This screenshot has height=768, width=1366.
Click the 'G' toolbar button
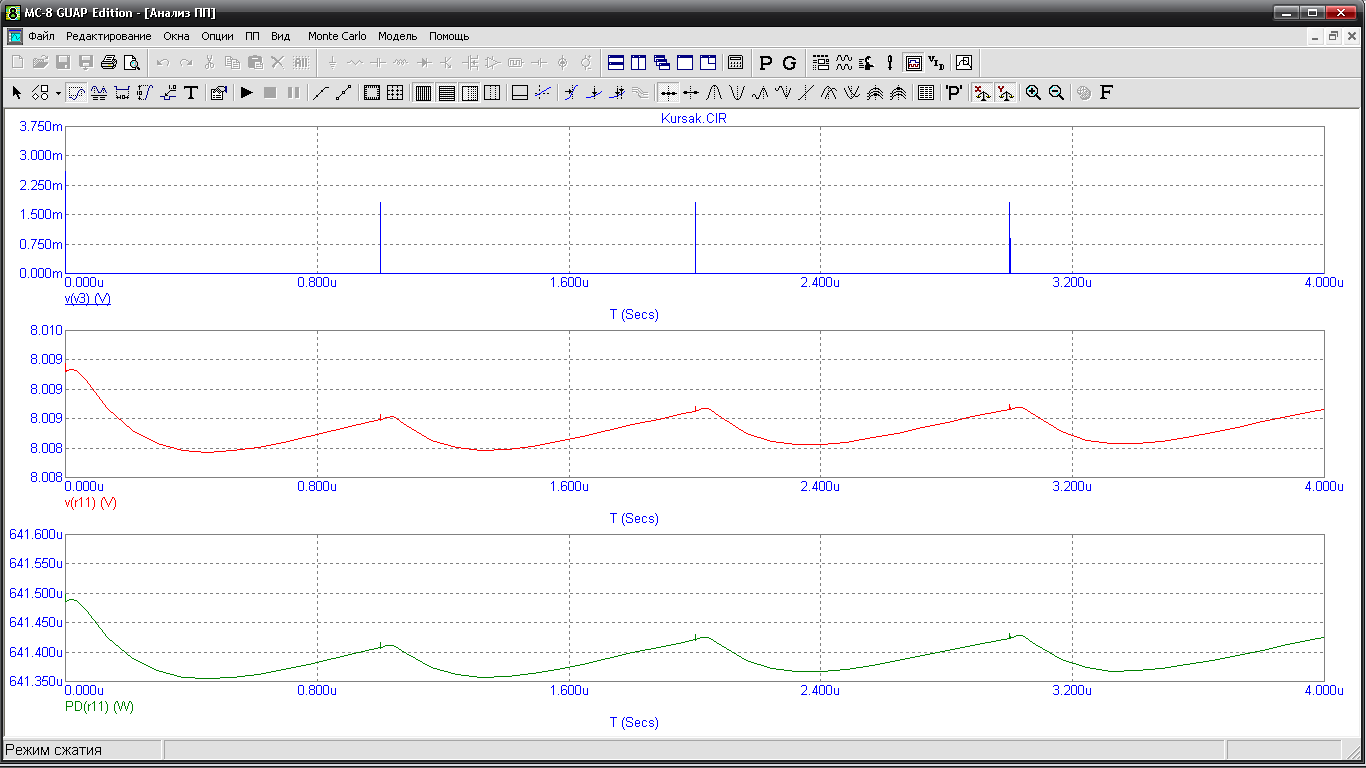pyautogui.click(x=789, y=63)
